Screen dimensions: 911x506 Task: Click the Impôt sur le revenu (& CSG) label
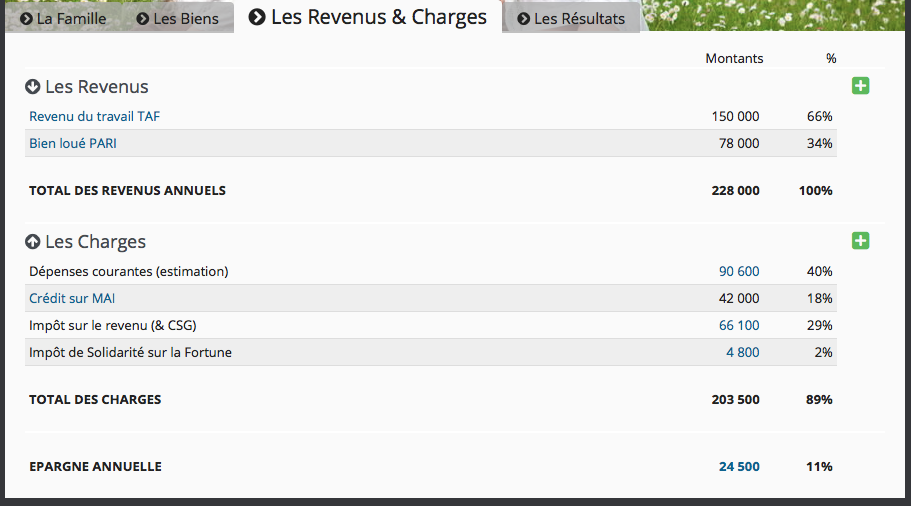tap(113, 325)
